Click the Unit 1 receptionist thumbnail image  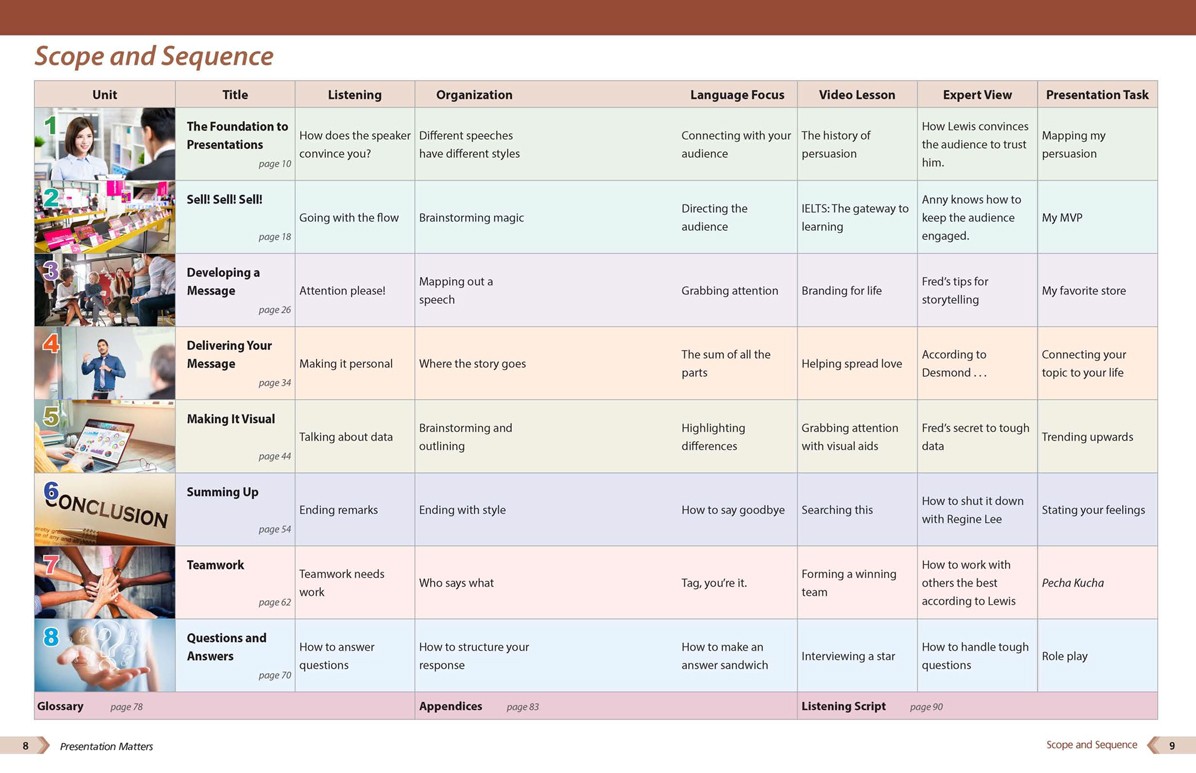pos(105,144)
